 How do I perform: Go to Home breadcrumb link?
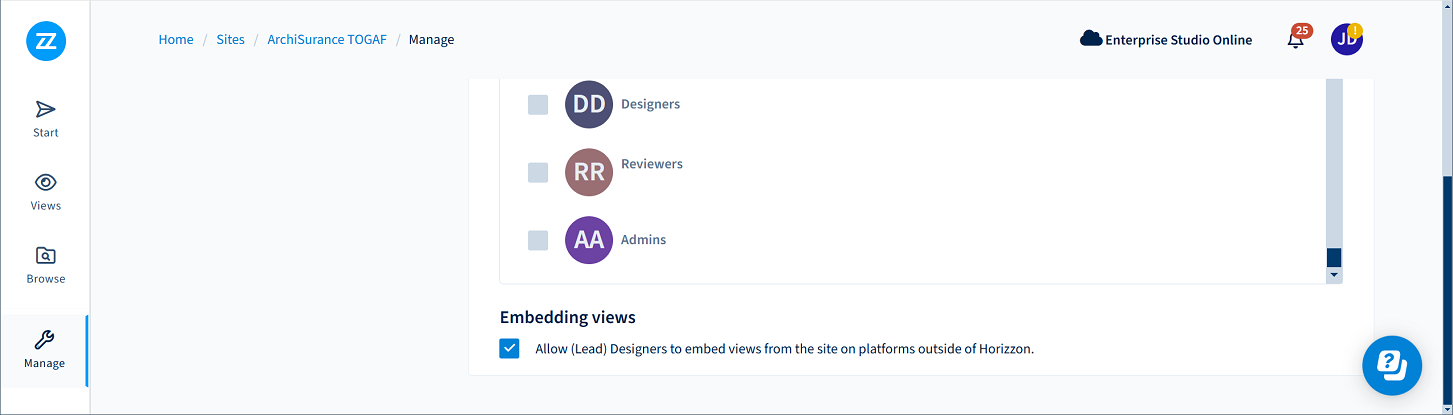click(x=176, y=40)
